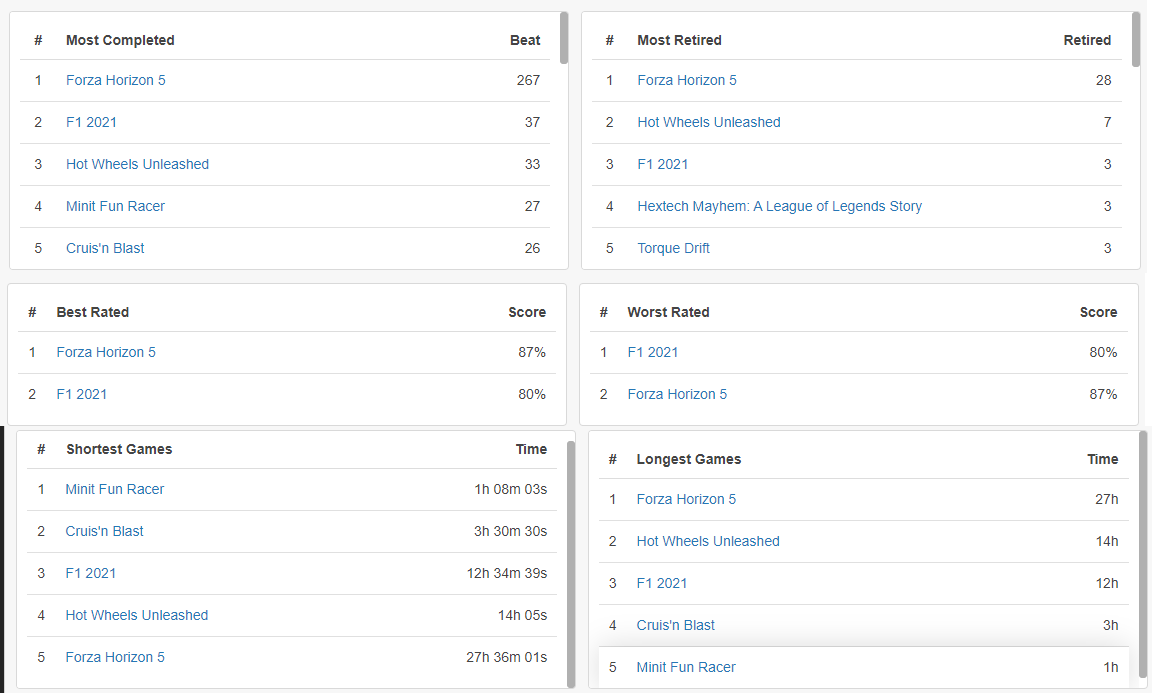The image size is (1152, 693).
Task: Open F1 2021 in Worst Rated list
Action: pyautogui.click(x=652, y=352)
